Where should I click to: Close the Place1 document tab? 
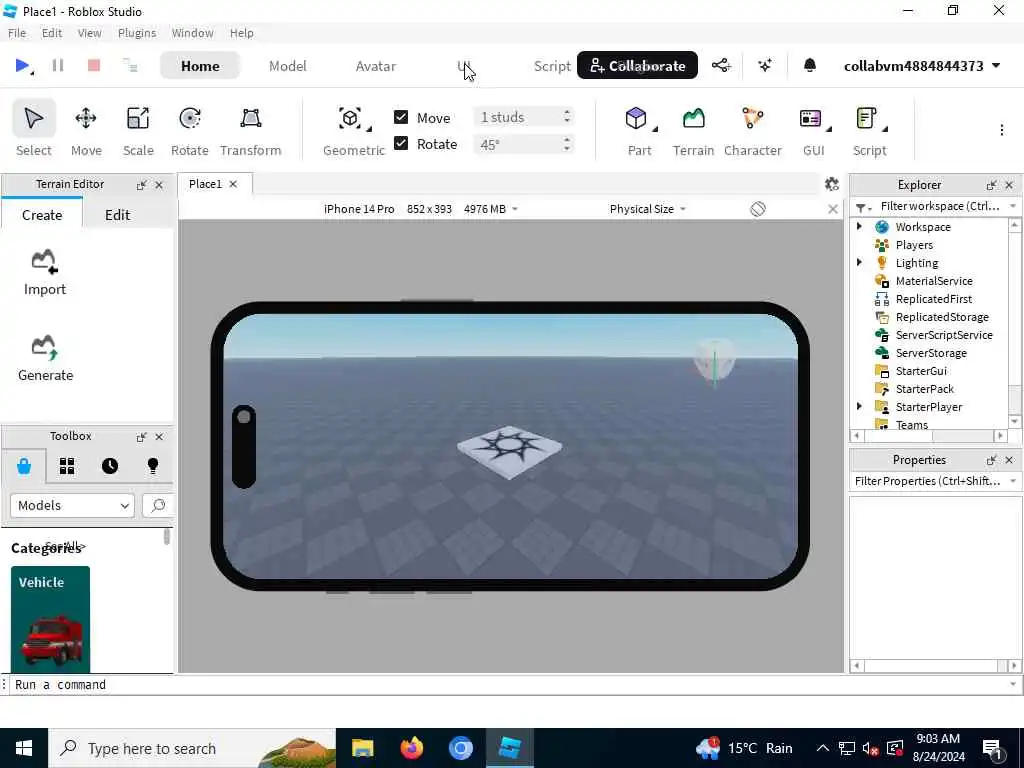pyautogui.click(x=233, y=184)
